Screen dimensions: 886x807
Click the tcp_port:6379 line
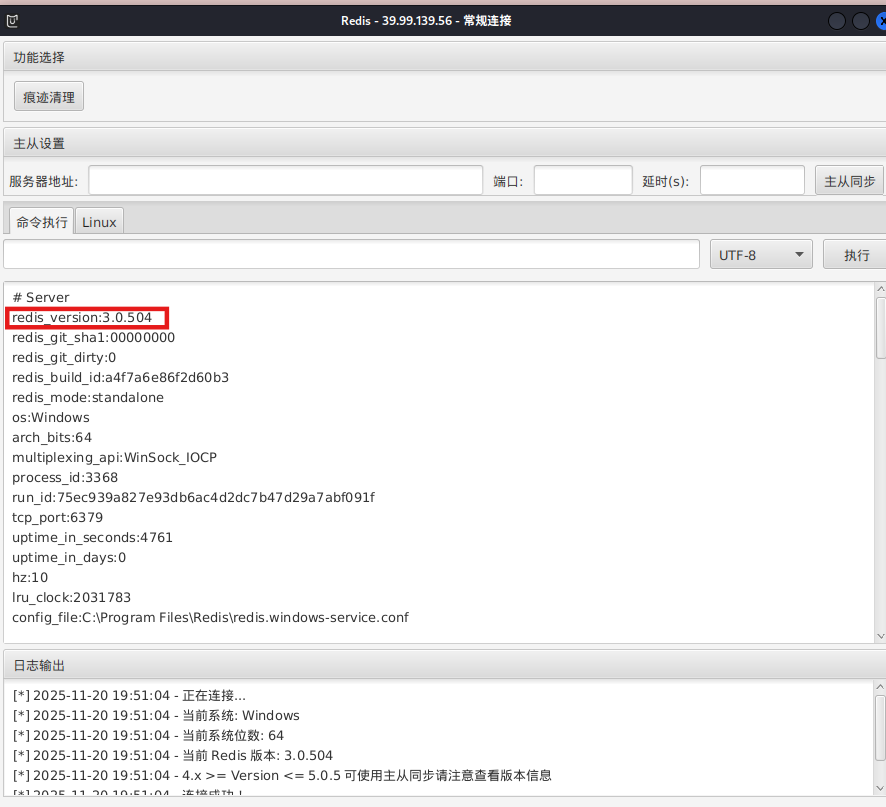coord(58,518)
